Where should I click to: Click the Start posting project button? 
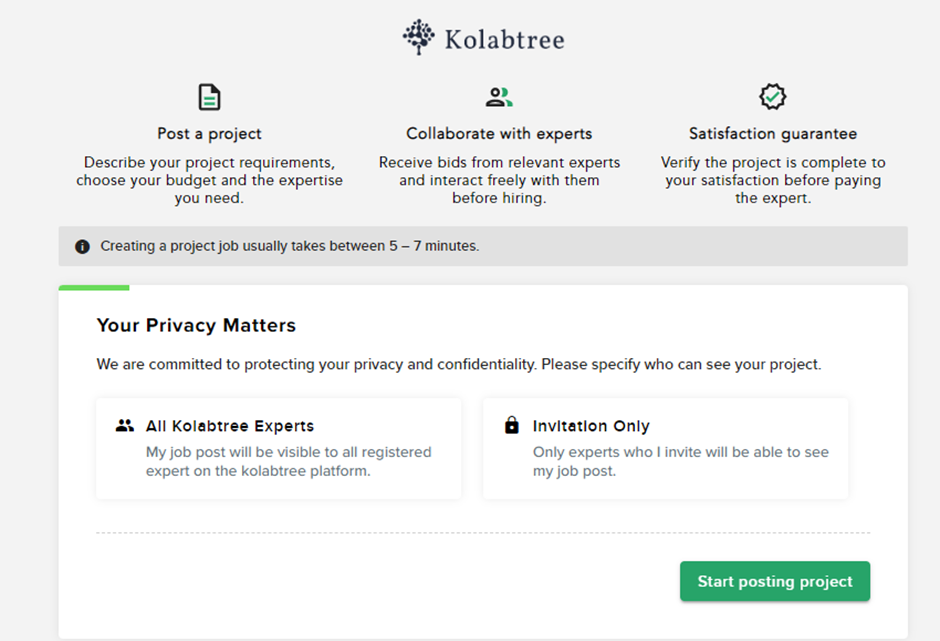[x=775, y=581]
